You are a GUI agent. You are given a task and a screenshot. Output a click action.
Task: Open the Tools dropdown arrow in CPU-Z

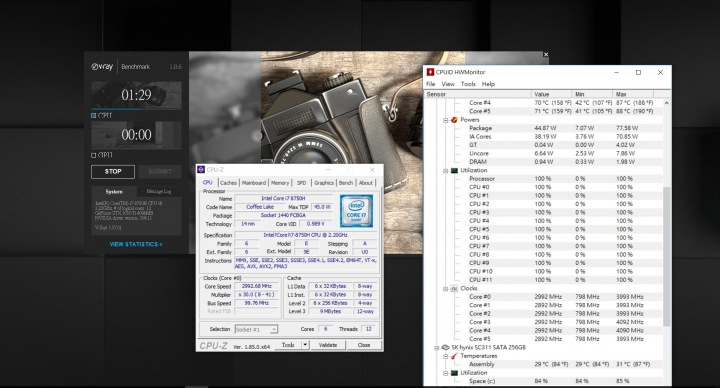coord(305,345)
